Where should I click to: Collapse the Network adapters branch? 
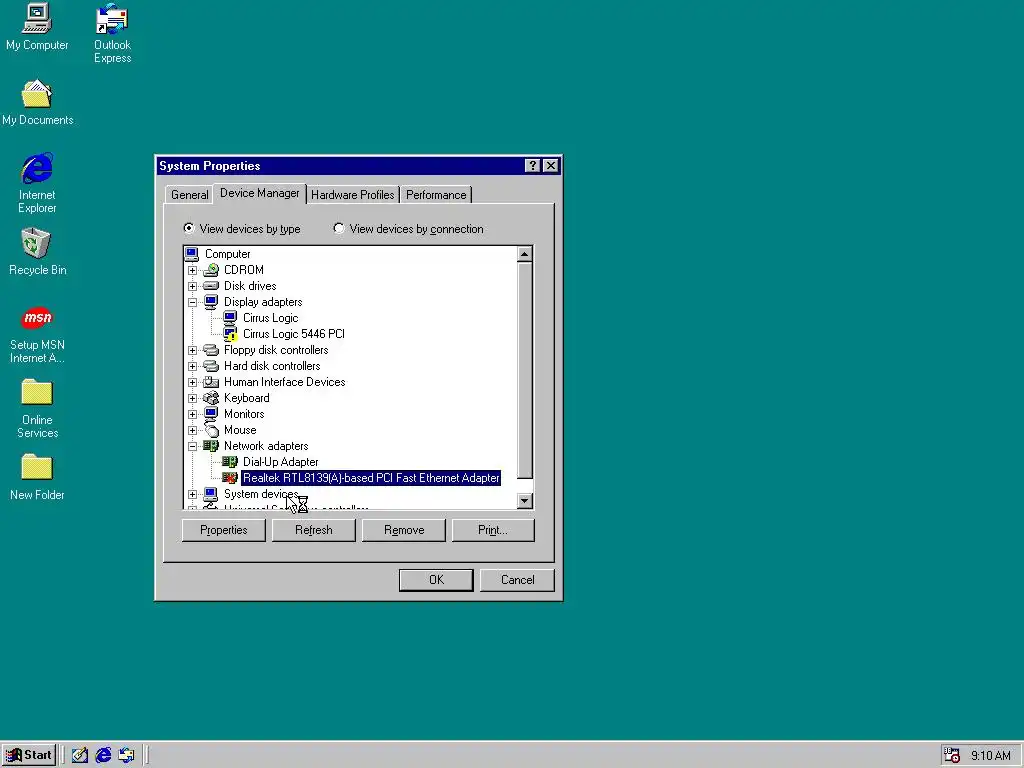coord(192,446)
